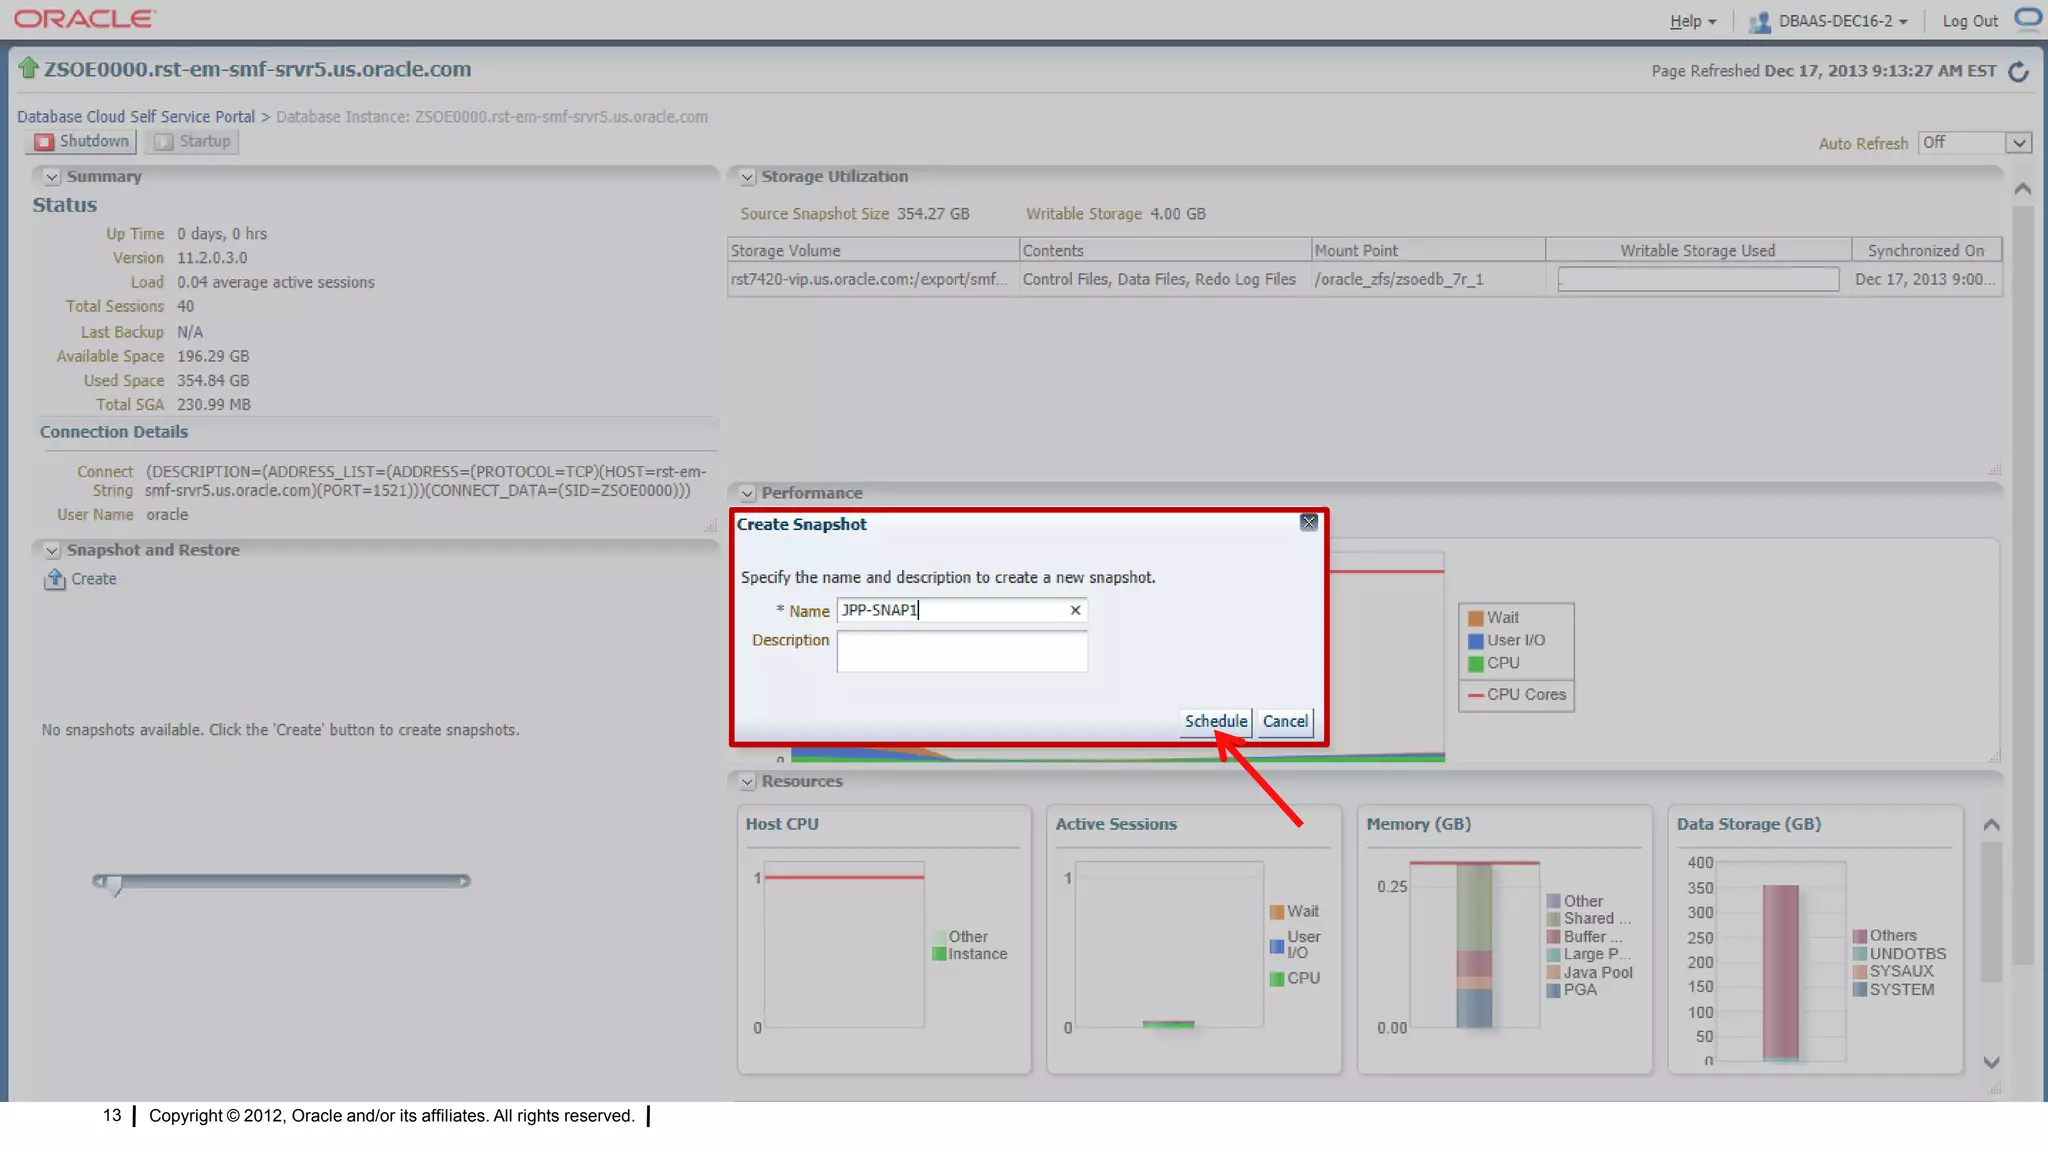2048x1152 pixels.
Task: Click the Other legend in Host CPU chart
Action: tap(960, 937)
